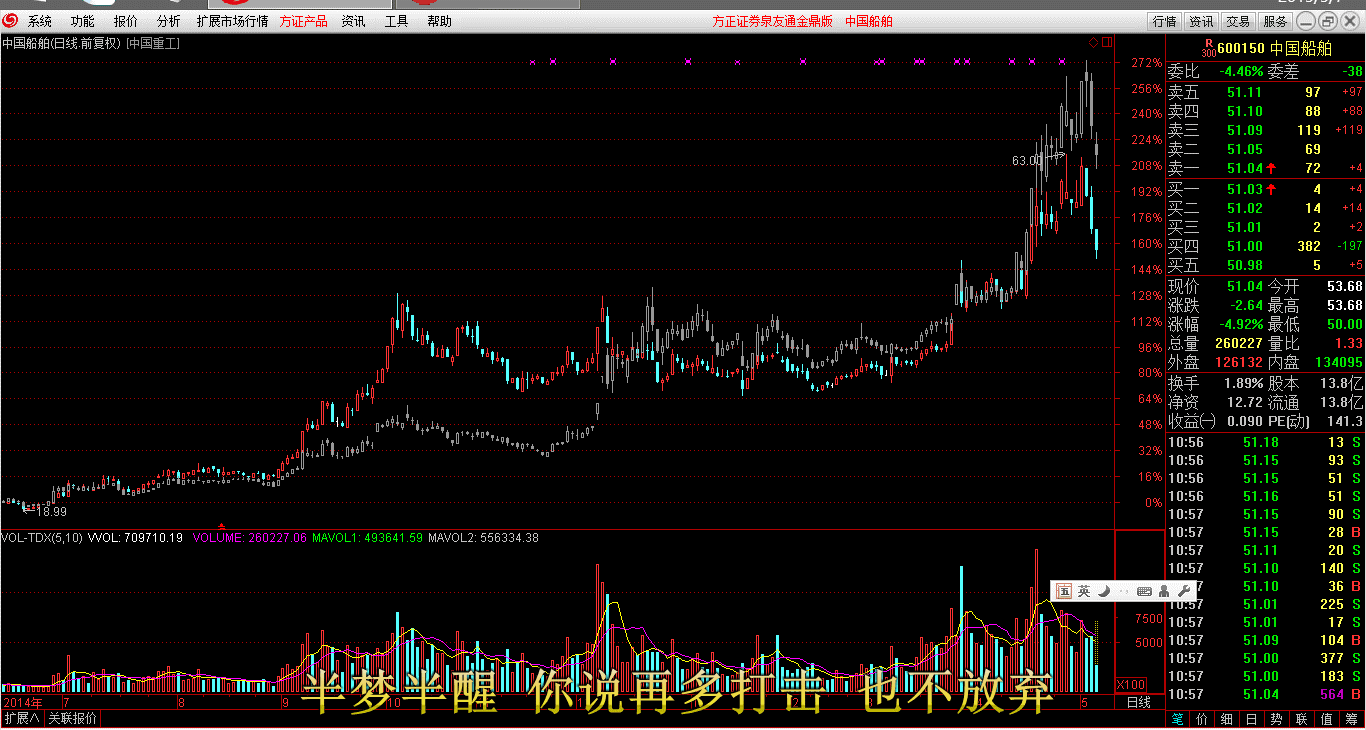
Task: Toggle the moon half-width icon on IME bar
Action: coord(1105,591)
